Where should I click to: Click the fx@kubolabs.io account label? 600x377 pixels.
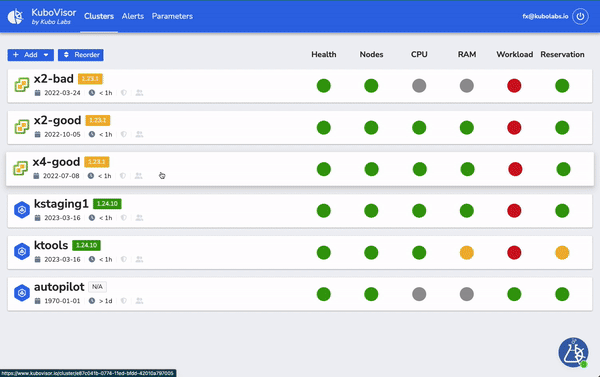tap(545, 16)
